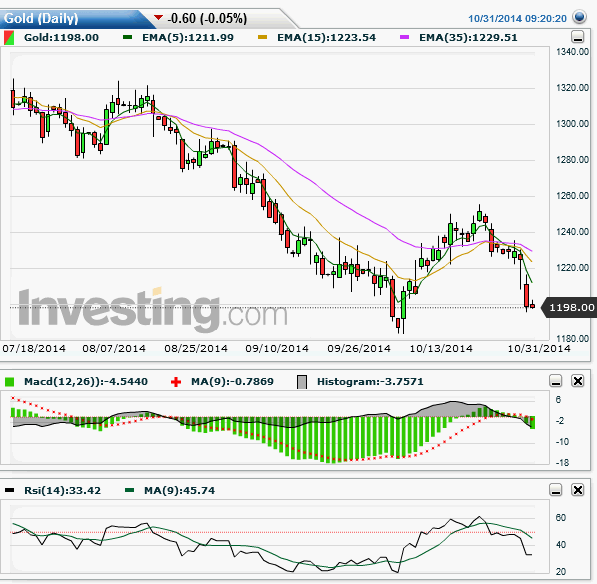Close the Rsi indicator panel
This screenshot has width=597, height=584.
click(x=578, y=490)
